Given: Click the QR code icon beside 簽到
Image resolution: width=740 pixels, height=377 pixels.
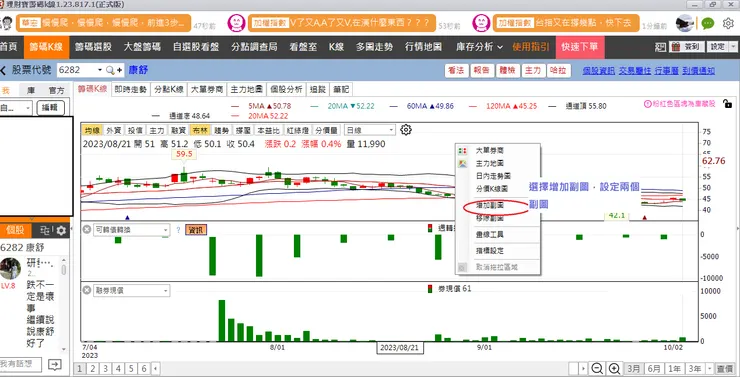Looking at the screenshot, I should [x=660, y=47].
